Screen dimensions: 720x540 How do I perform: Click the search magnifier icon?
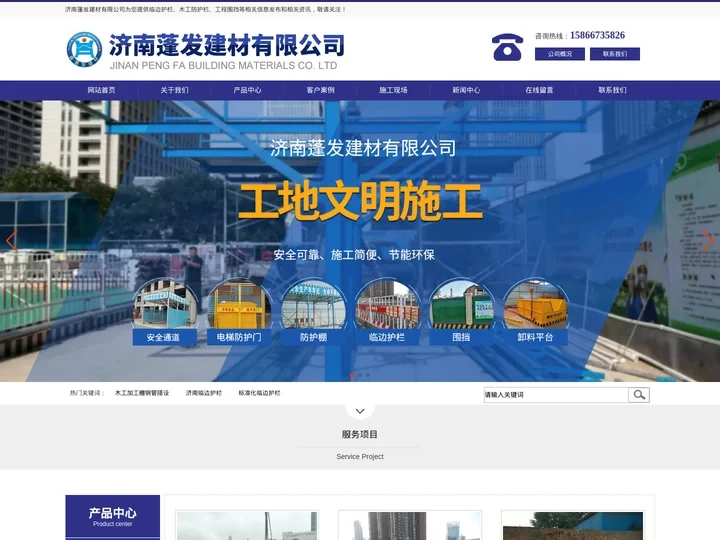(639, 395)
